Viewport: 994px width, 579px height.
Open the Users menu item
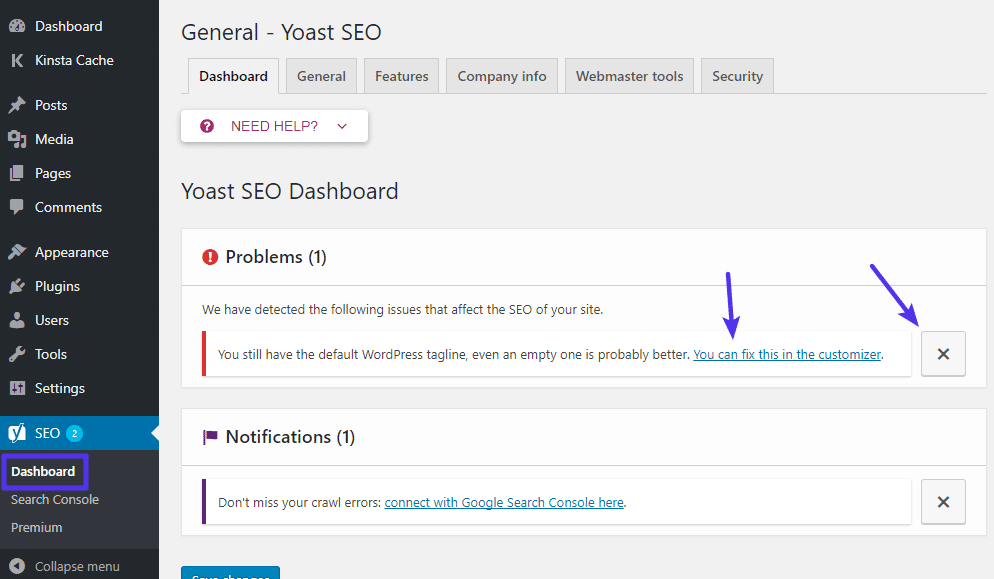79,320
